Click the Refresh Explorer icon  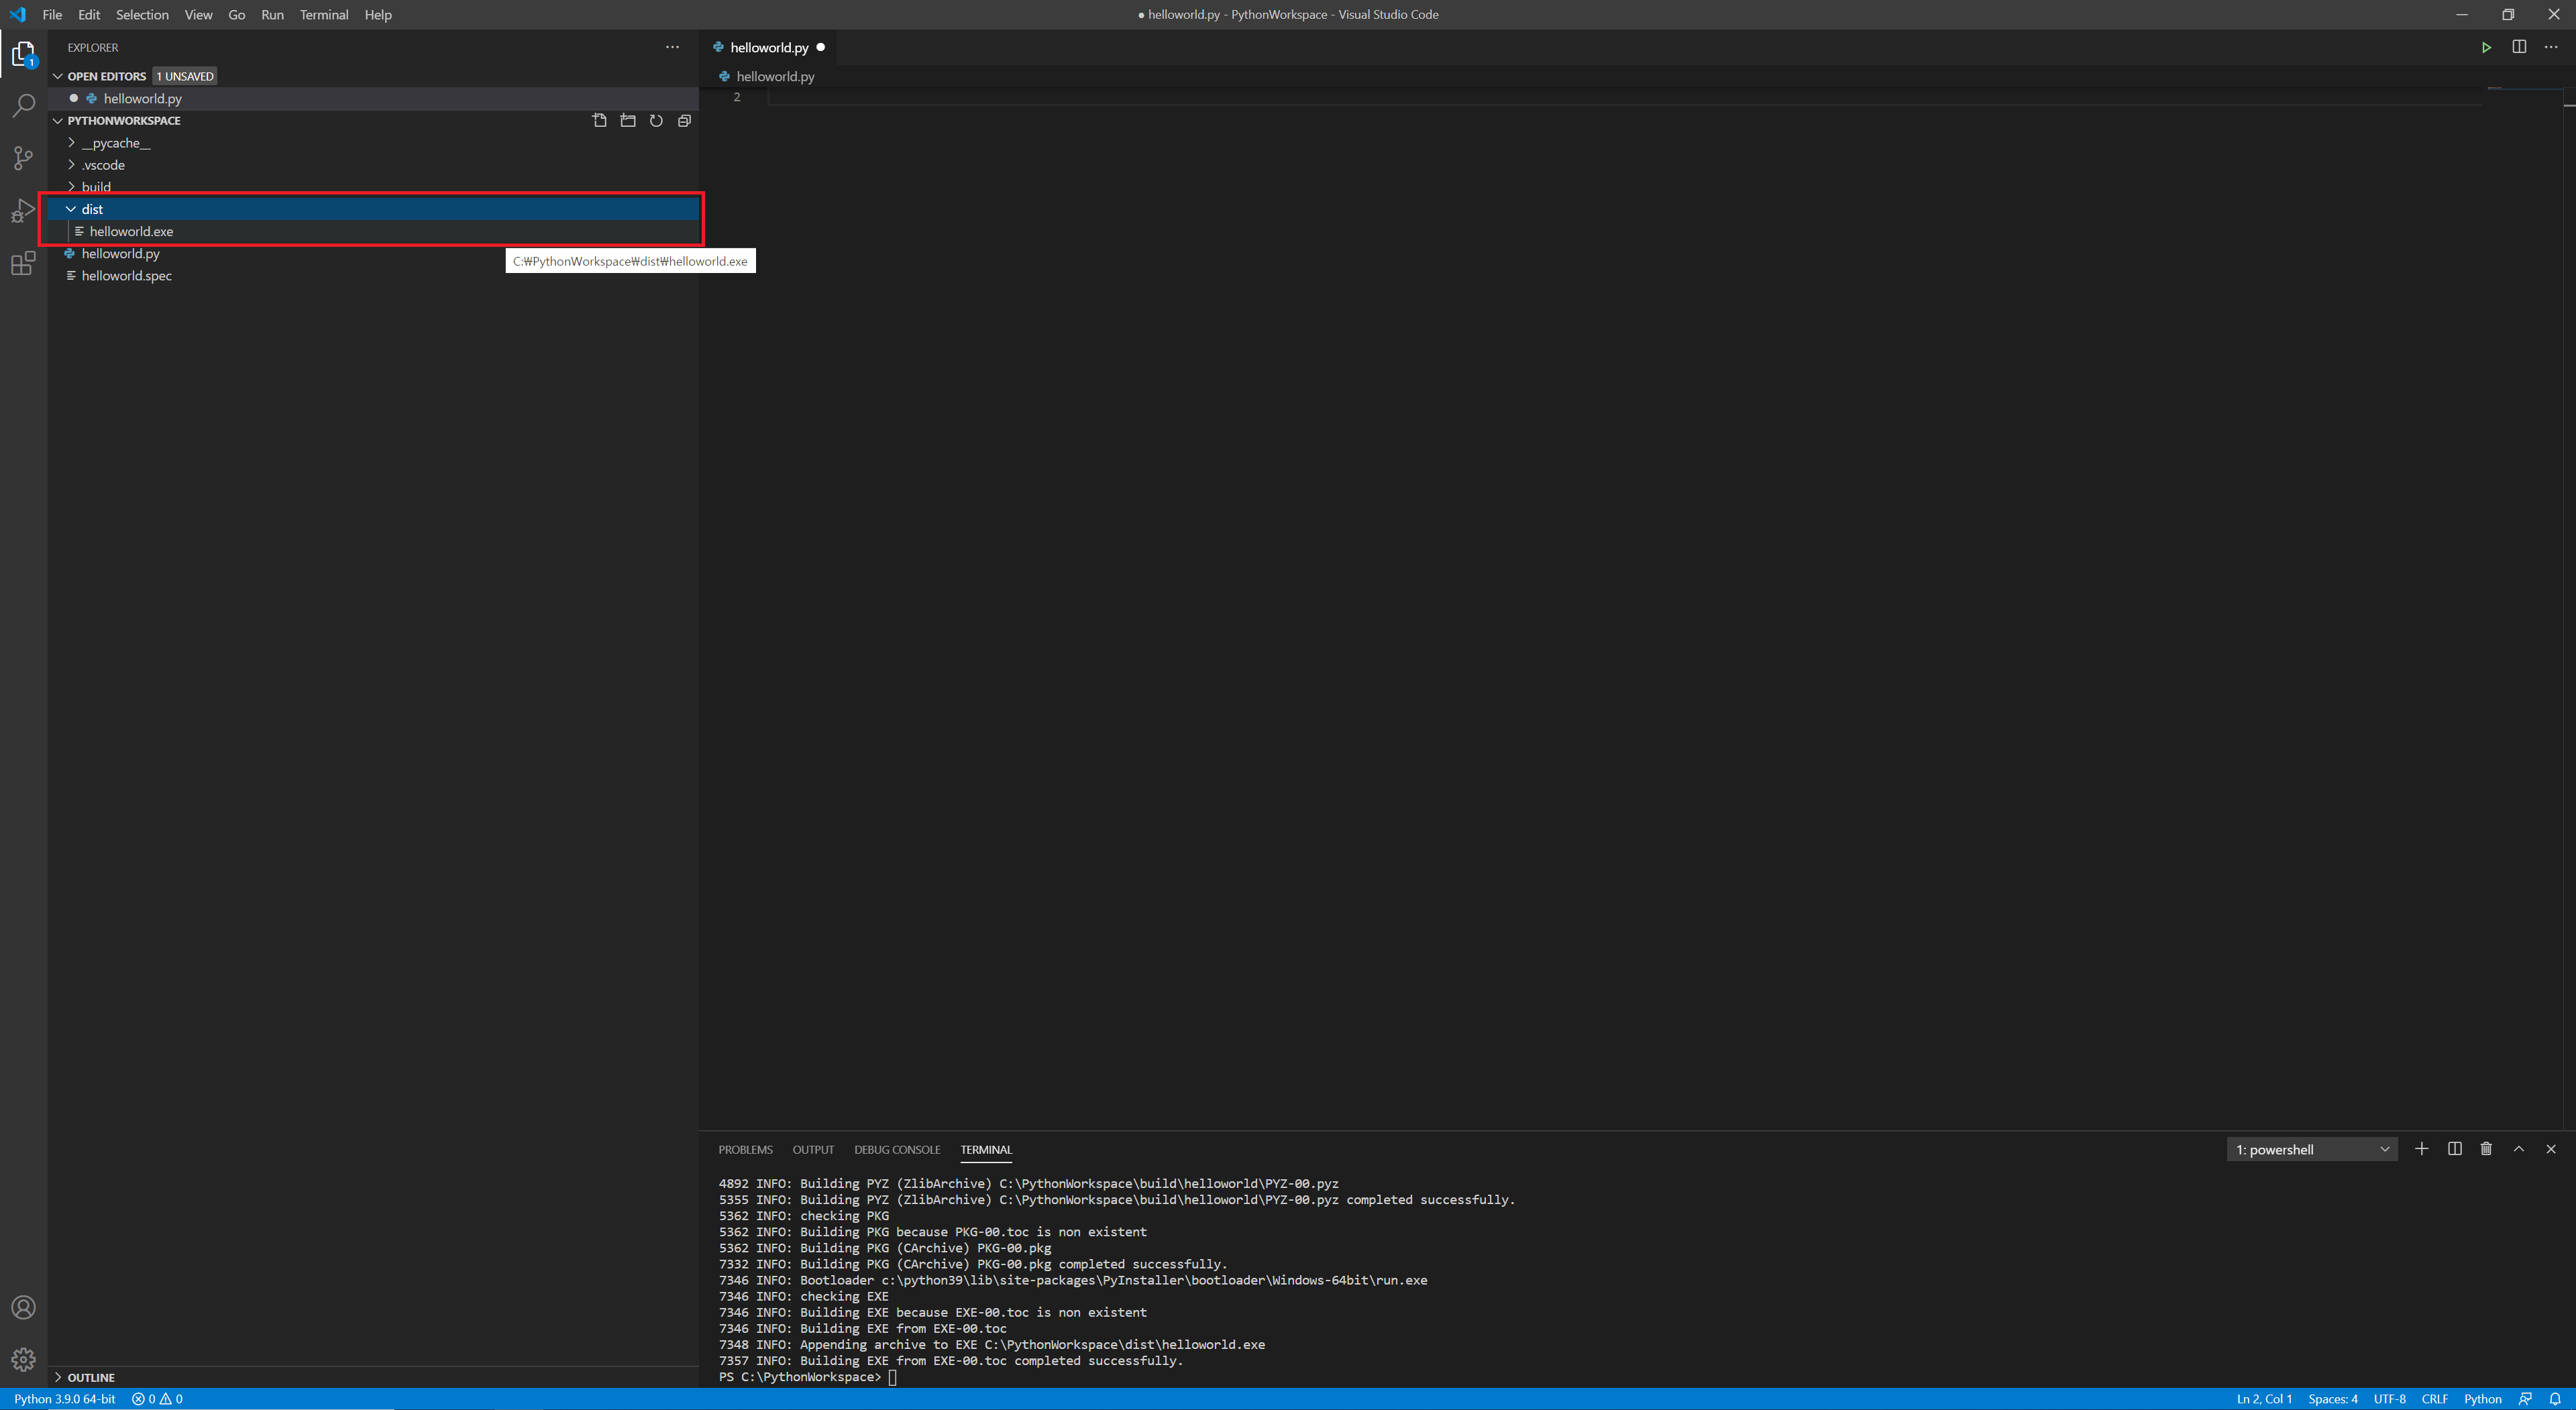pos(656,120)
